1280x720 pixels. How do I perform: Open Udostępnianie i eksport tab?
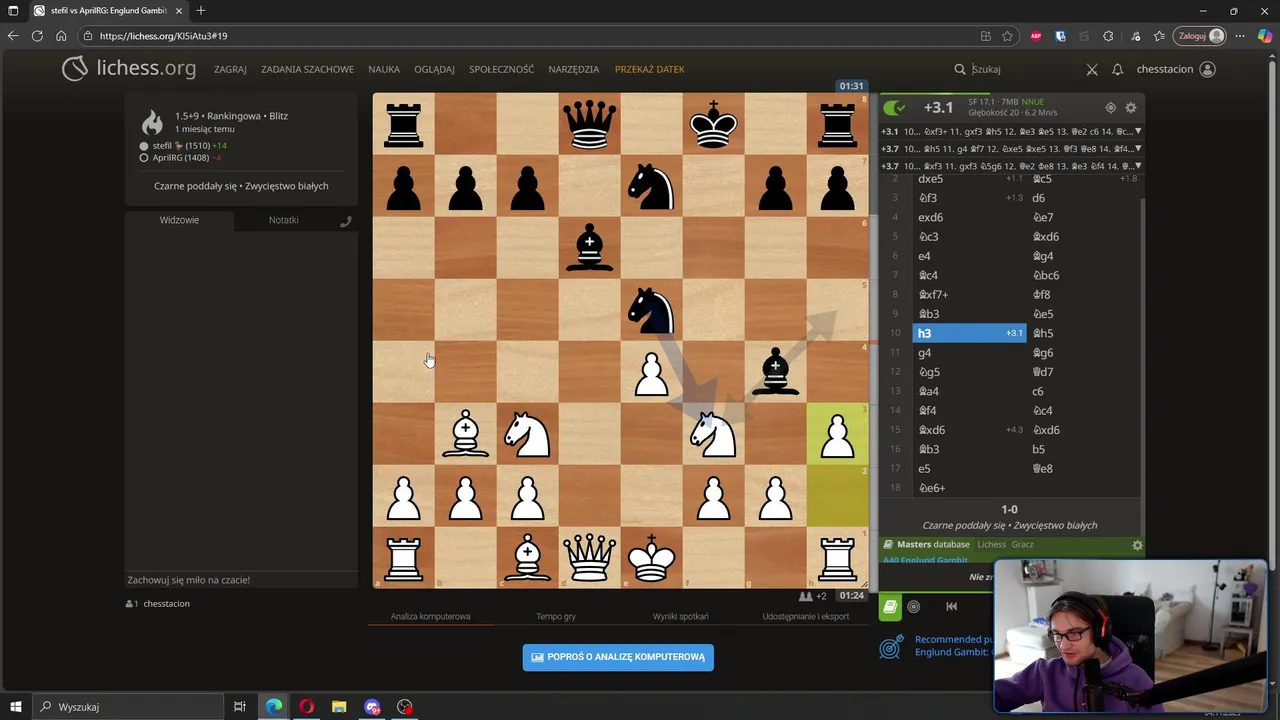coord(805,616)
